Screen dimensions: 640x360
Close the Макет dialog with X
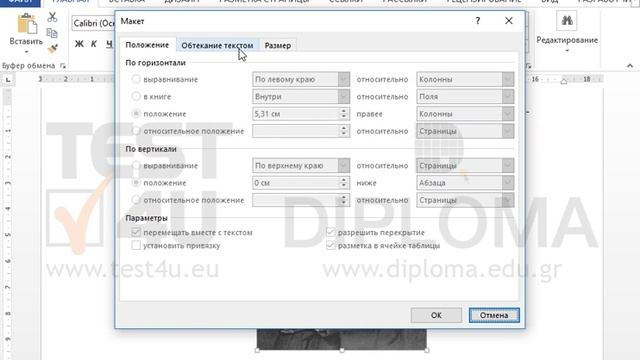coord(509,21)
